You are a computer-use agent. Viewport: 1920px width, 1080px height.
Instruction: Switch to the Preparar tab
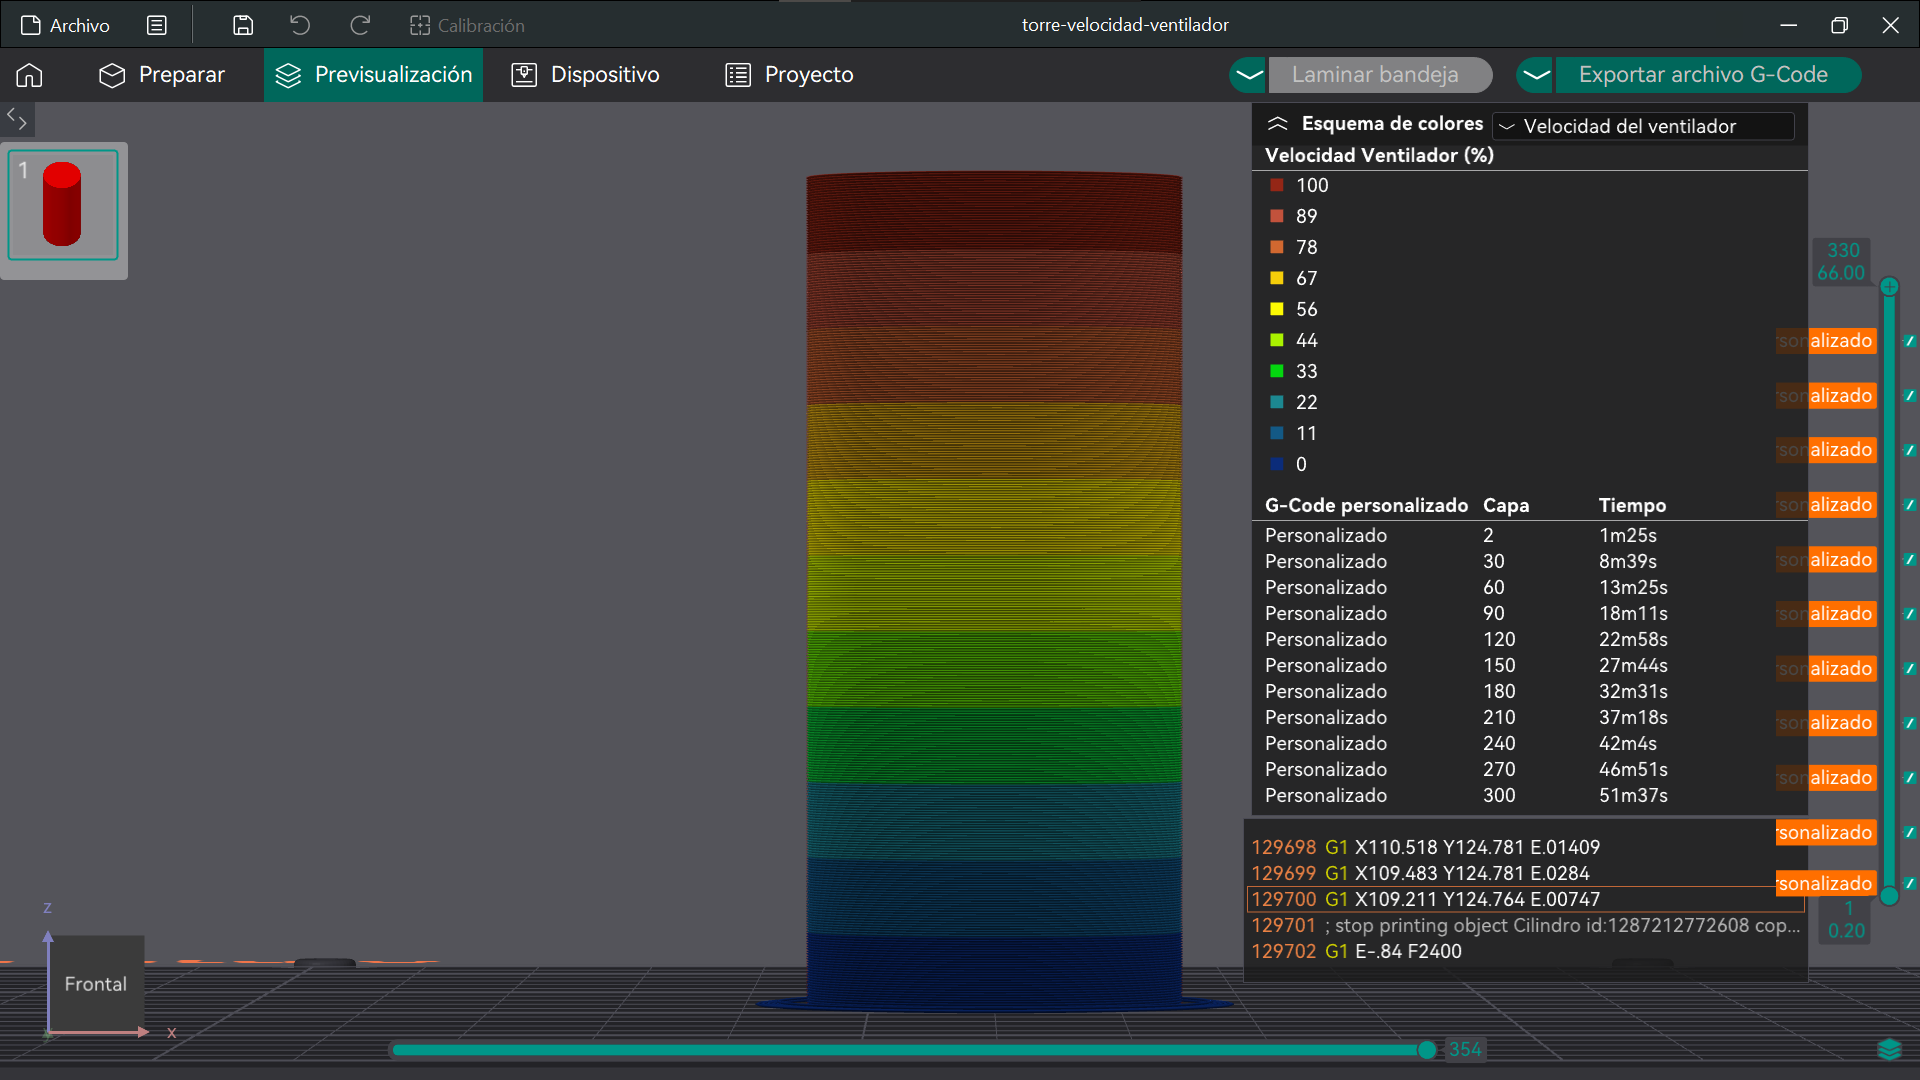click(x=162, y=75)
